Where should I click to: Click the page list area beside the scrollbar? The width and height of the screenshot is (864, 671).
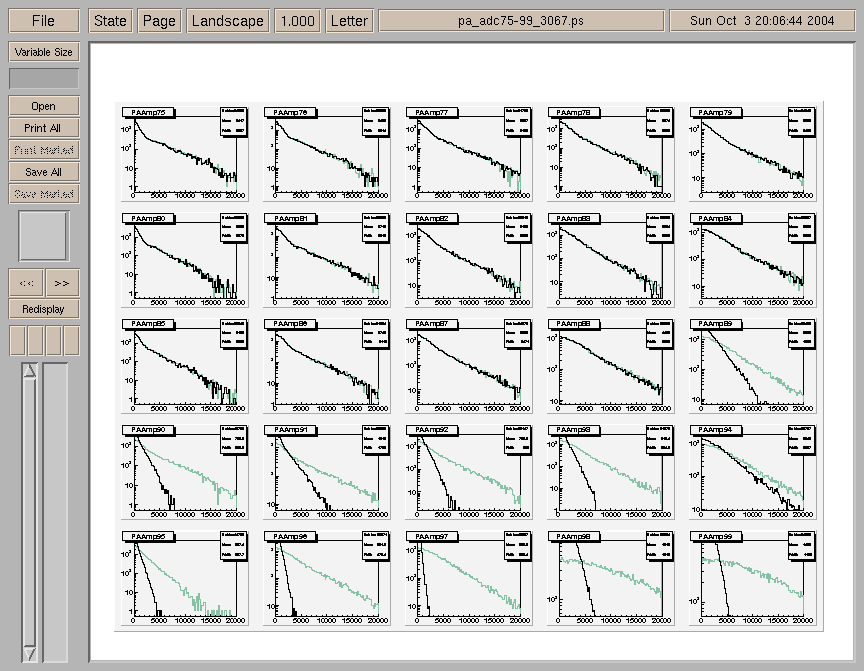click(x=56, y=512)
